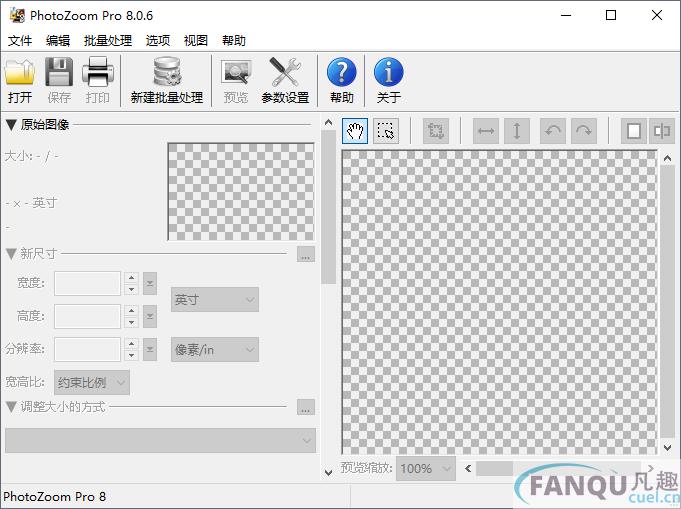
Task: Click the crop tool icon
Action: click(436, 131)
